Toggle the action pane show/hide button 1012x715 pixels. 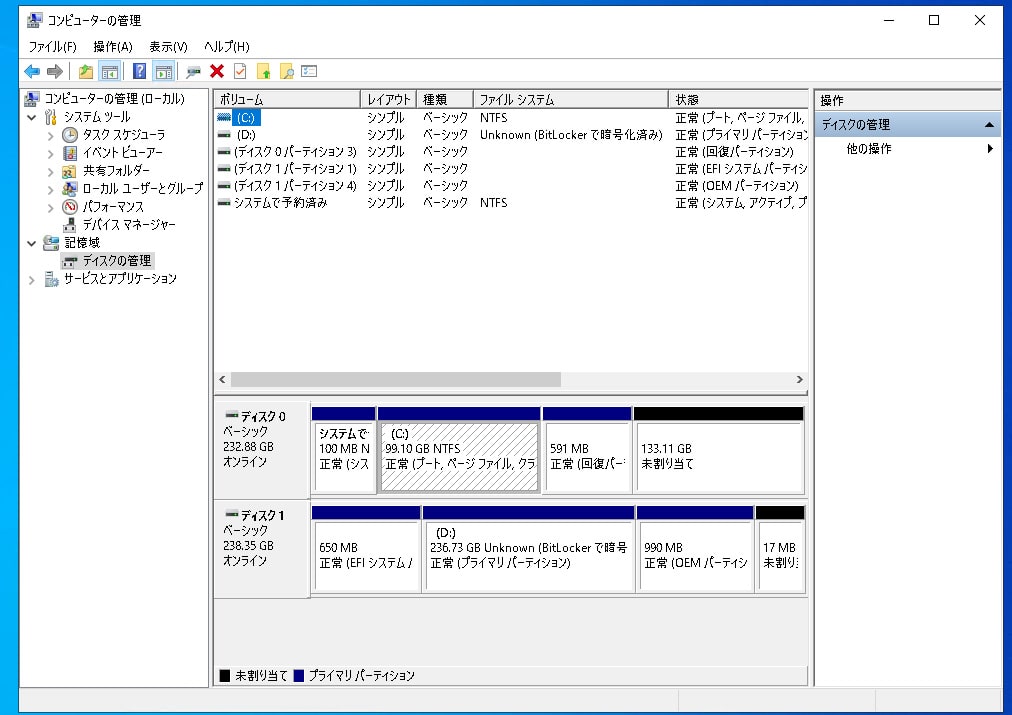tap(163, 71)
